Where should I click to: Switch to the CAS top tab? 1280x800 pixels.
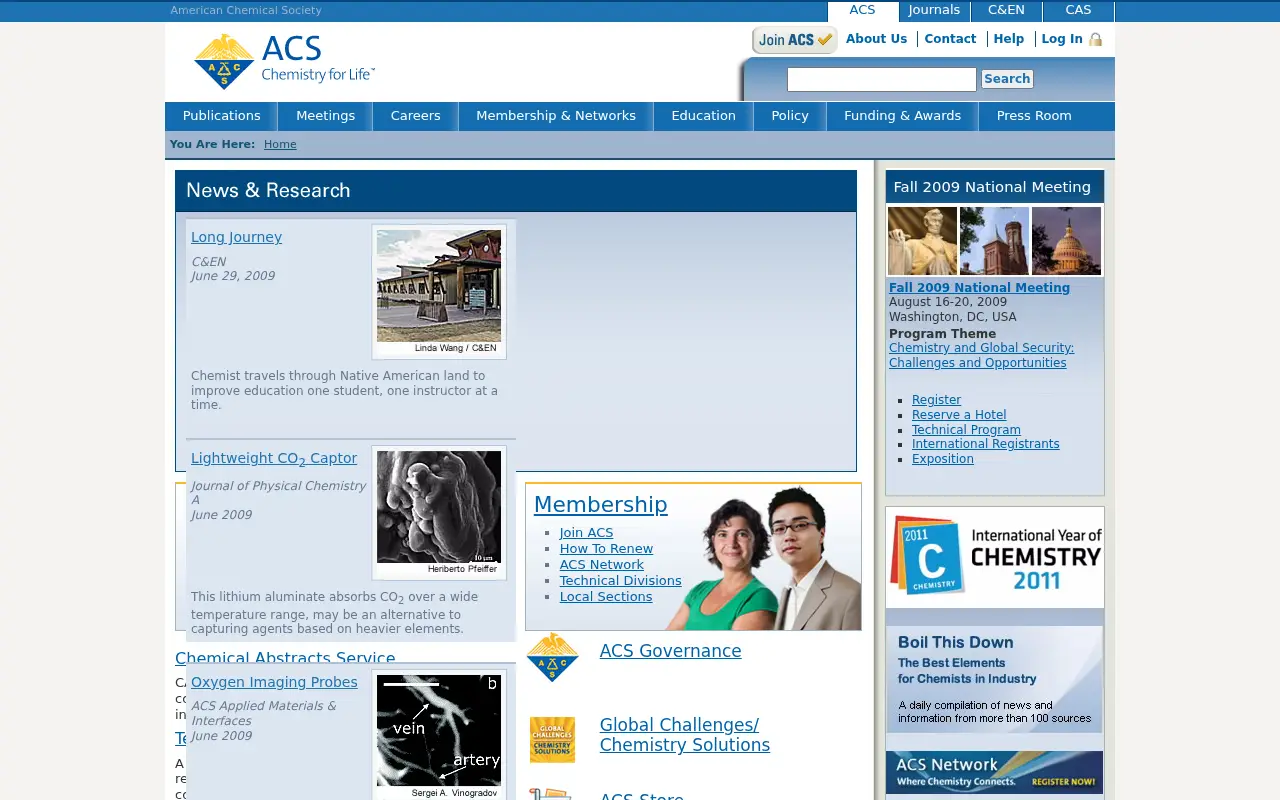(1078, 10)
